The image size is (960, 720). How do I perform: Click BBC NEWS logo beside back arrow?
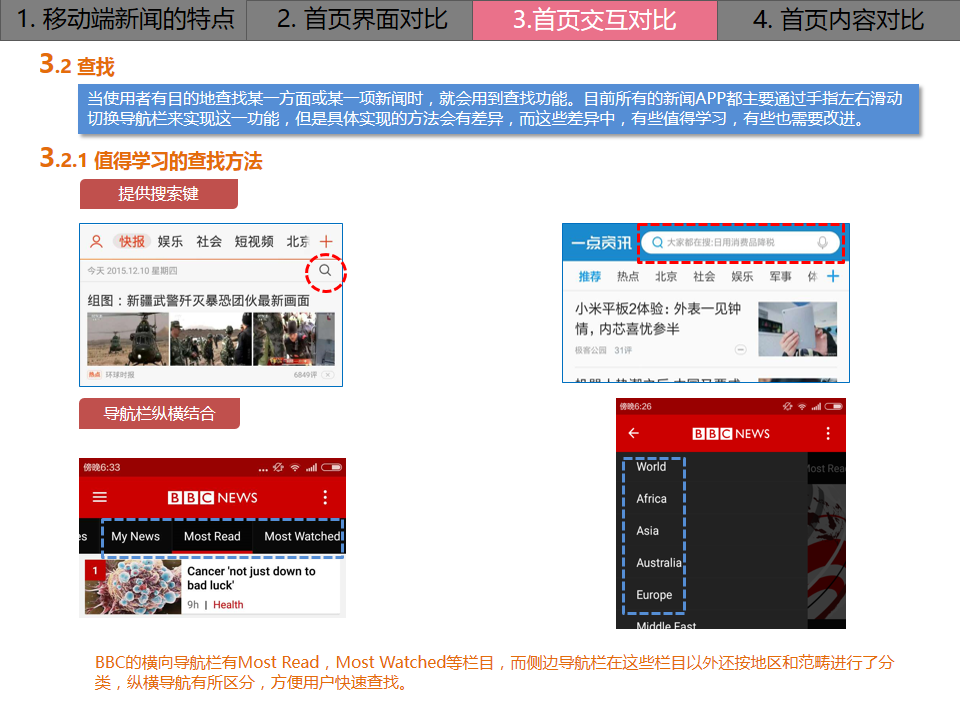(731, 433)
